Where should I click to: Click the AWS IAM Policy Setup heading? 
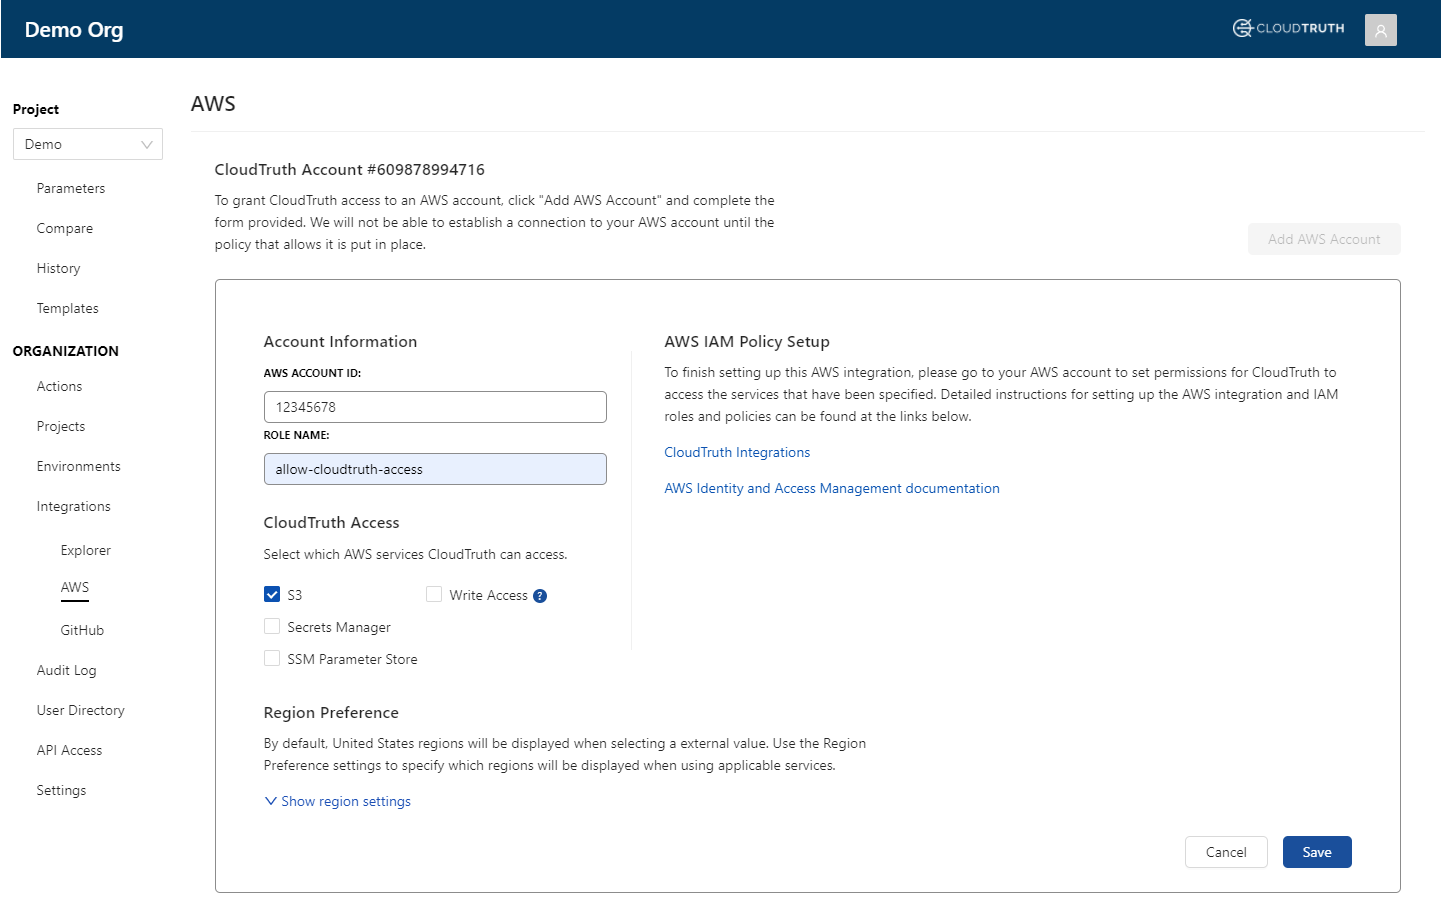(747, 341)
